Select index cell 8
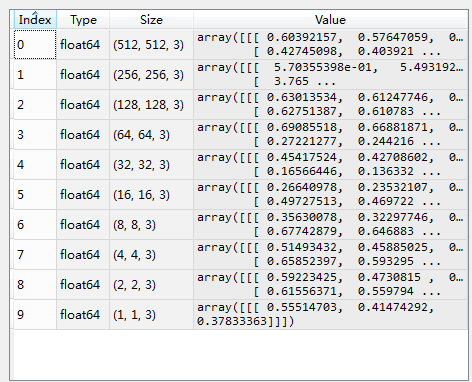The width and height of the screenshot is (472, 382). [35, 284]
